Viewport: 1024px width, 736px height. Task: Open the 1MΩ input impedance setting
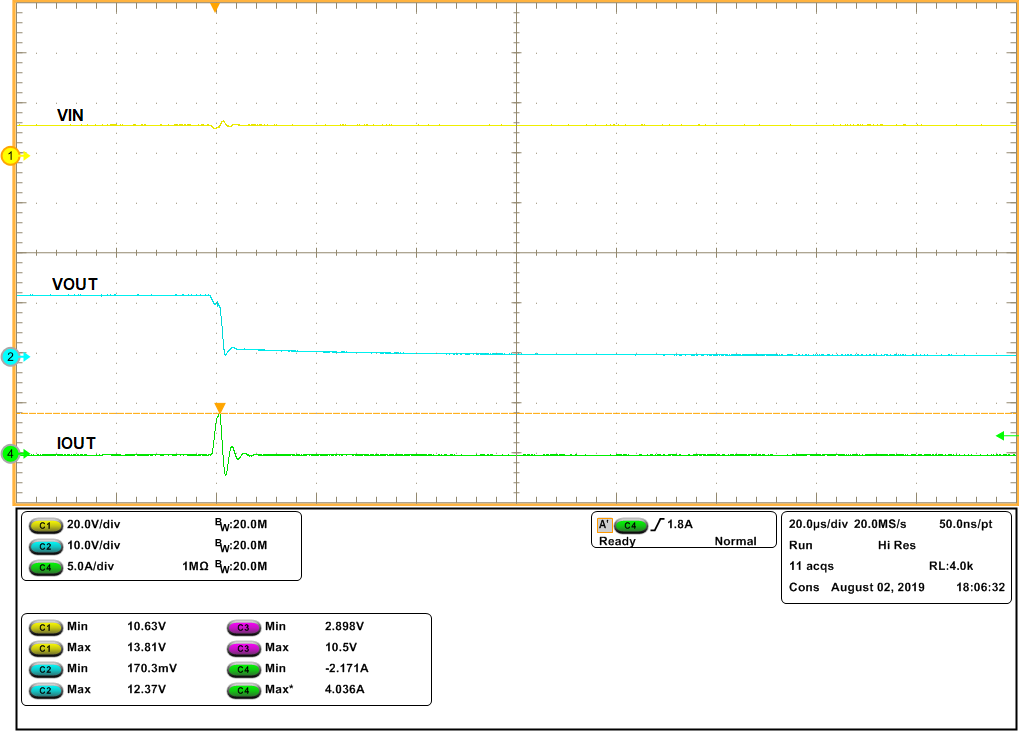tap(197, 564)
